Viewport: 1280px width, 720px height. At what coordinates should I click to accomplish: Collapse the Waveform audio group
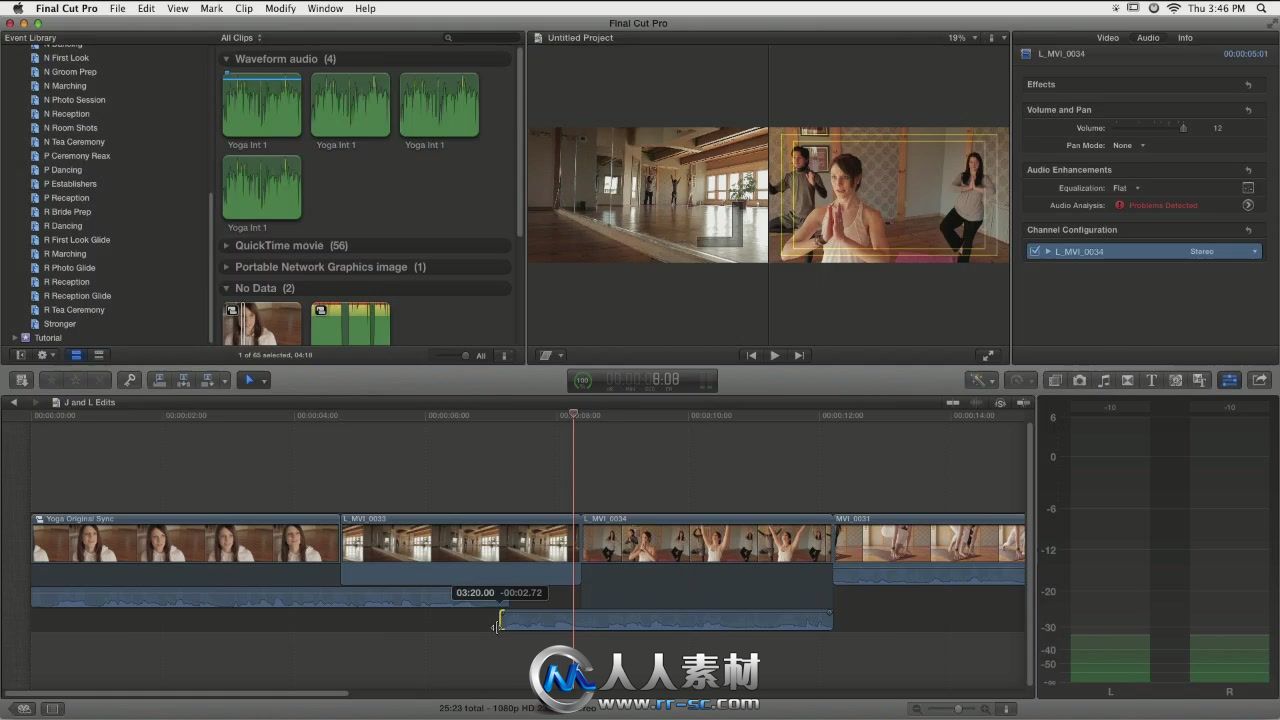point(226,59)
